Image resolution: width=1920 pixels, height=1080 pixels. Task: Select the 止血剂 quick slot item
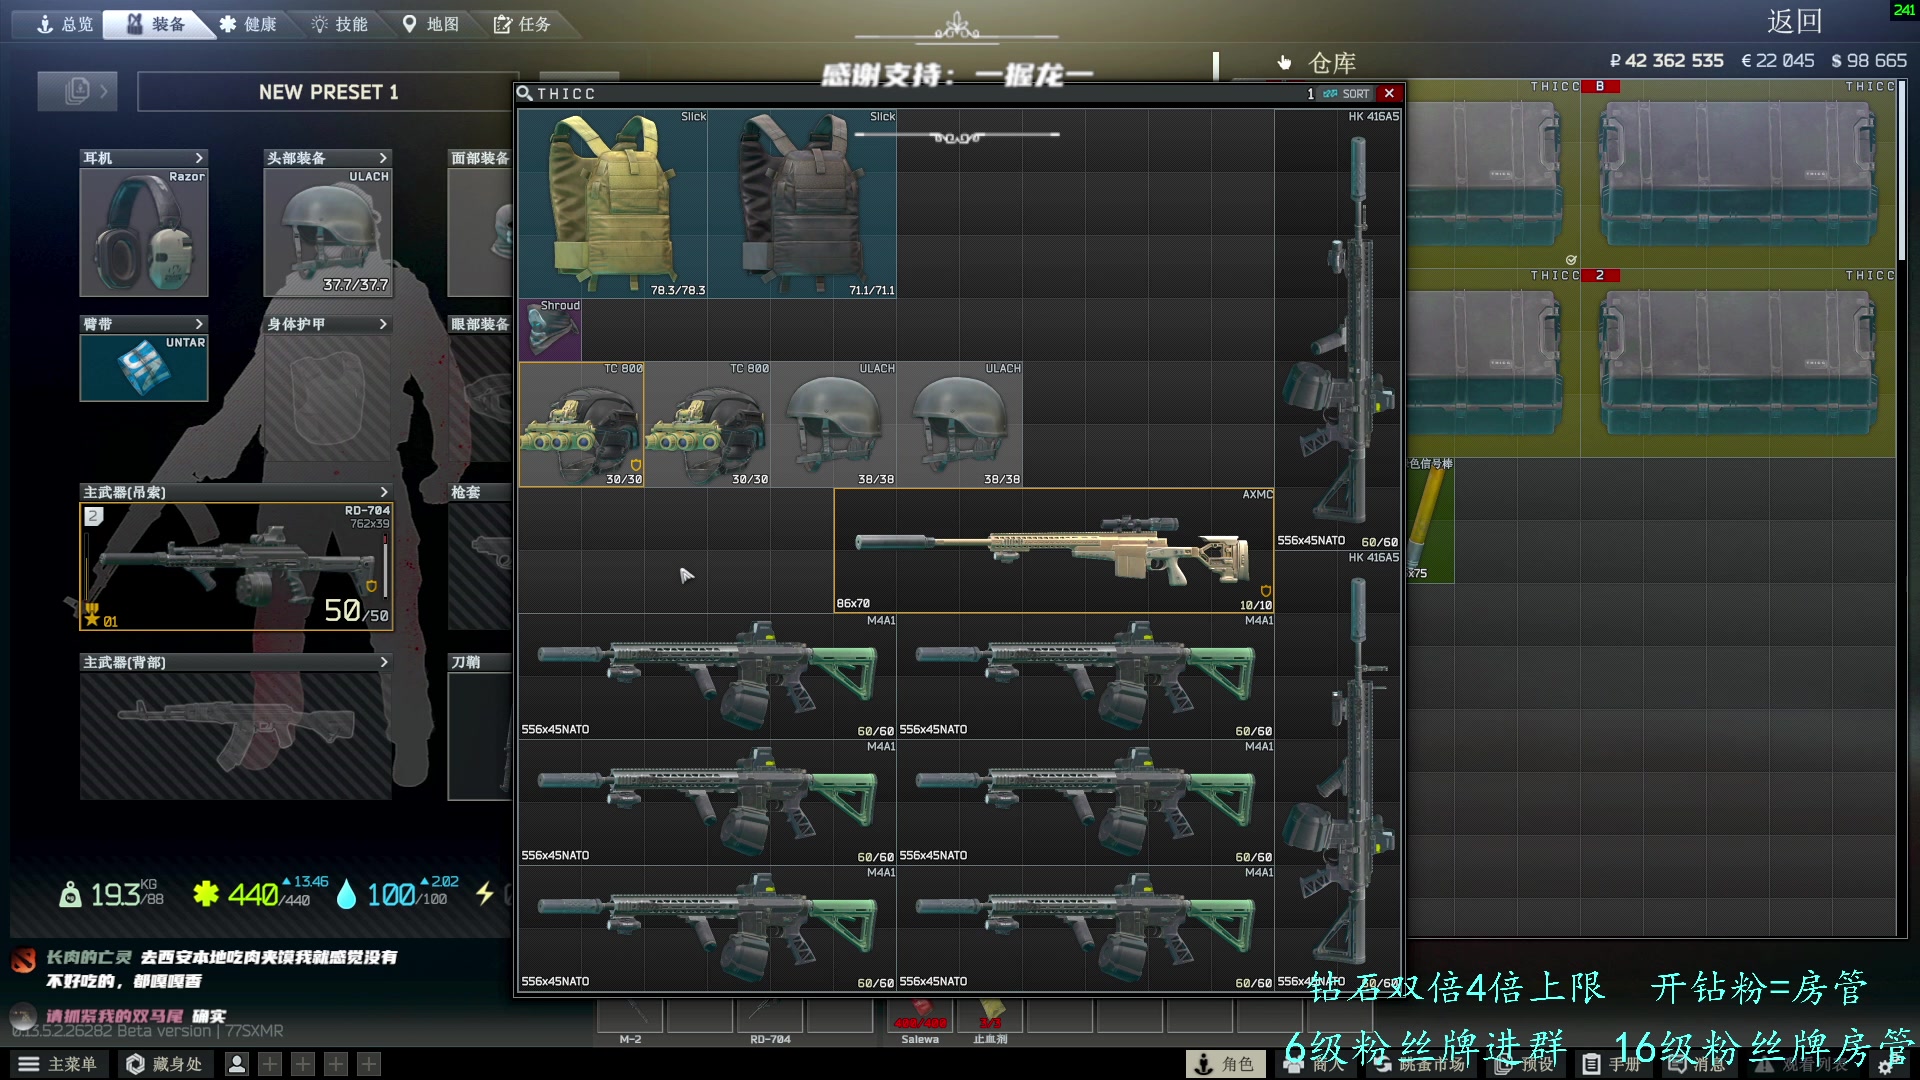tap(990, 1016)
